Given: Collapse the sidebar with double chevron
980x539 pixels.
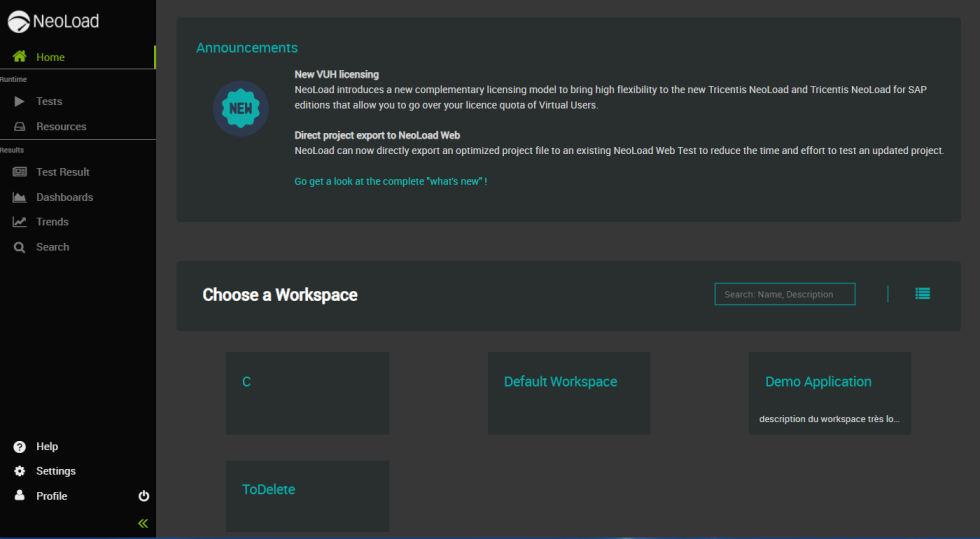Looking at the screenshot, I should tap(143, 523).
